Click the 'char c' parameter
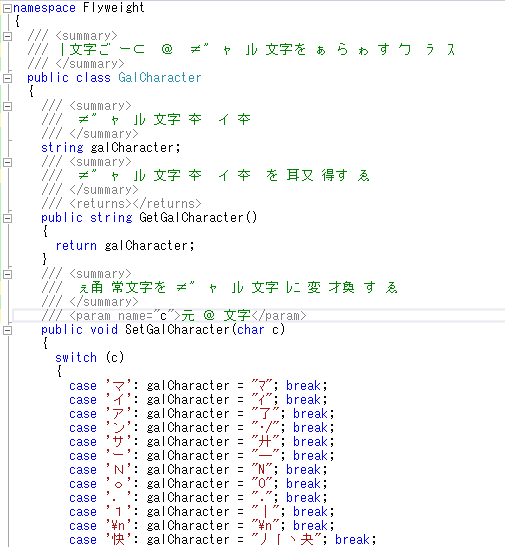The height and width of the screenshot is (547, 505). click(257, 330)
